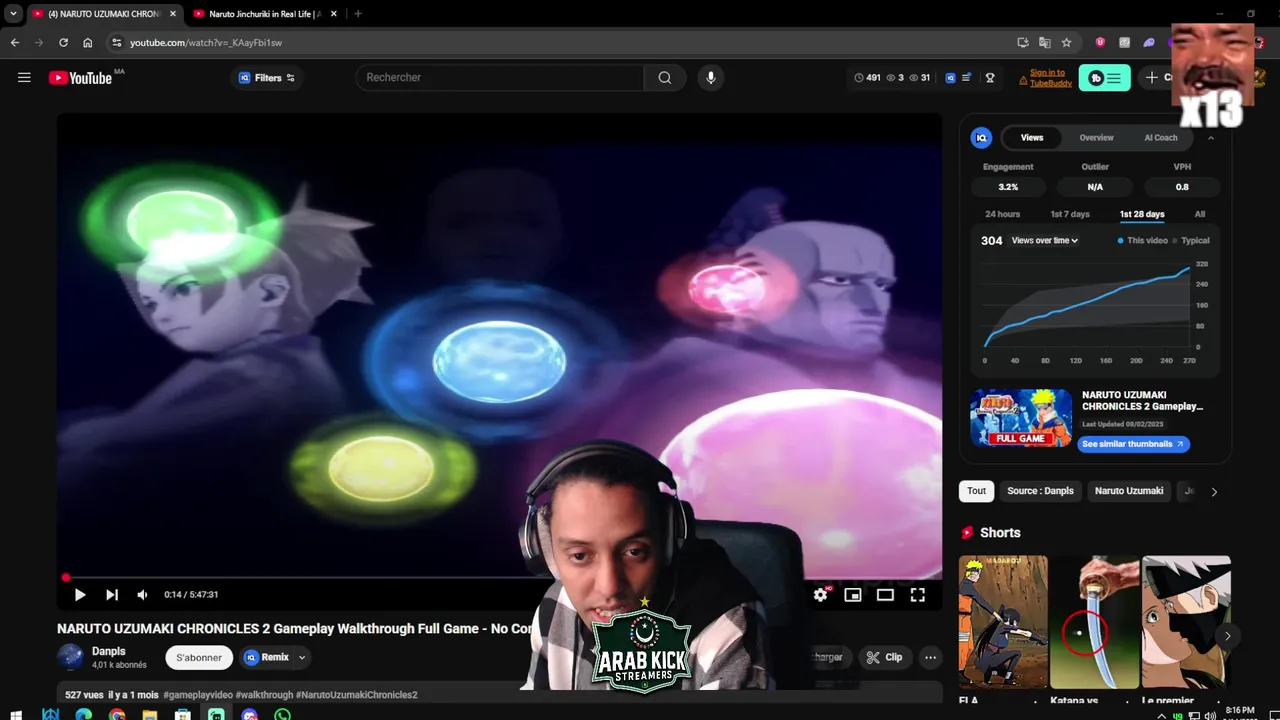This screenshot has height=720, width=1280.
Task: Open the browser home page icon
Action: click(88, 42)
